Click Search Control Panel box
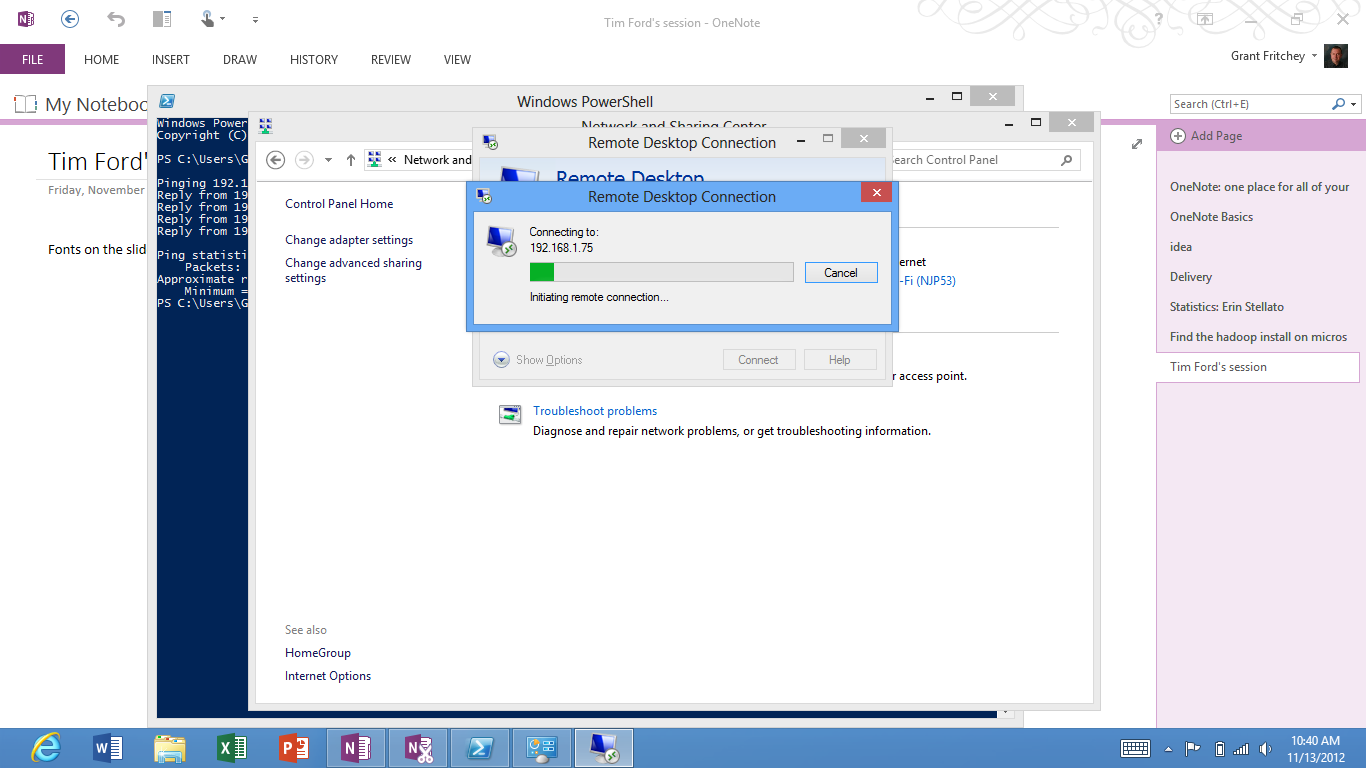Screen dimensions: 1366x768 pyautogui.click(x=982, y=160)
